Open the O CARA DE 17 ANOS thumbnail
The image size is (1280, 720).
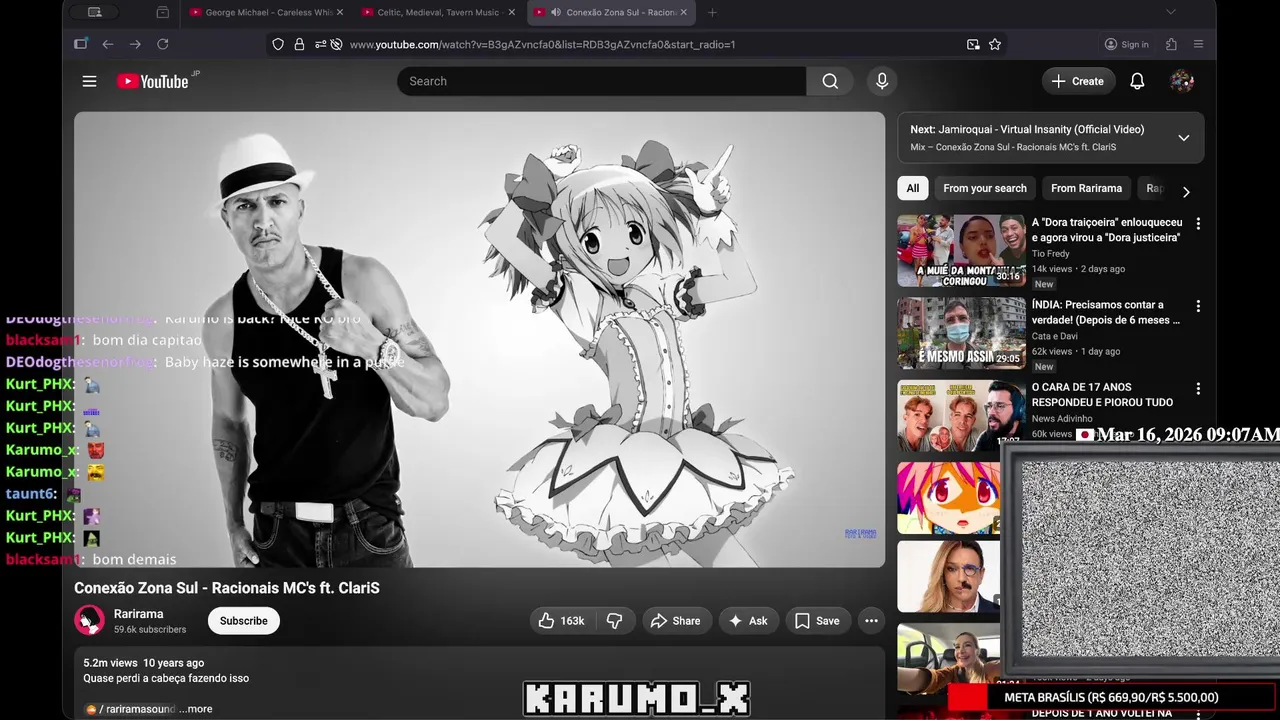(961, 414)
